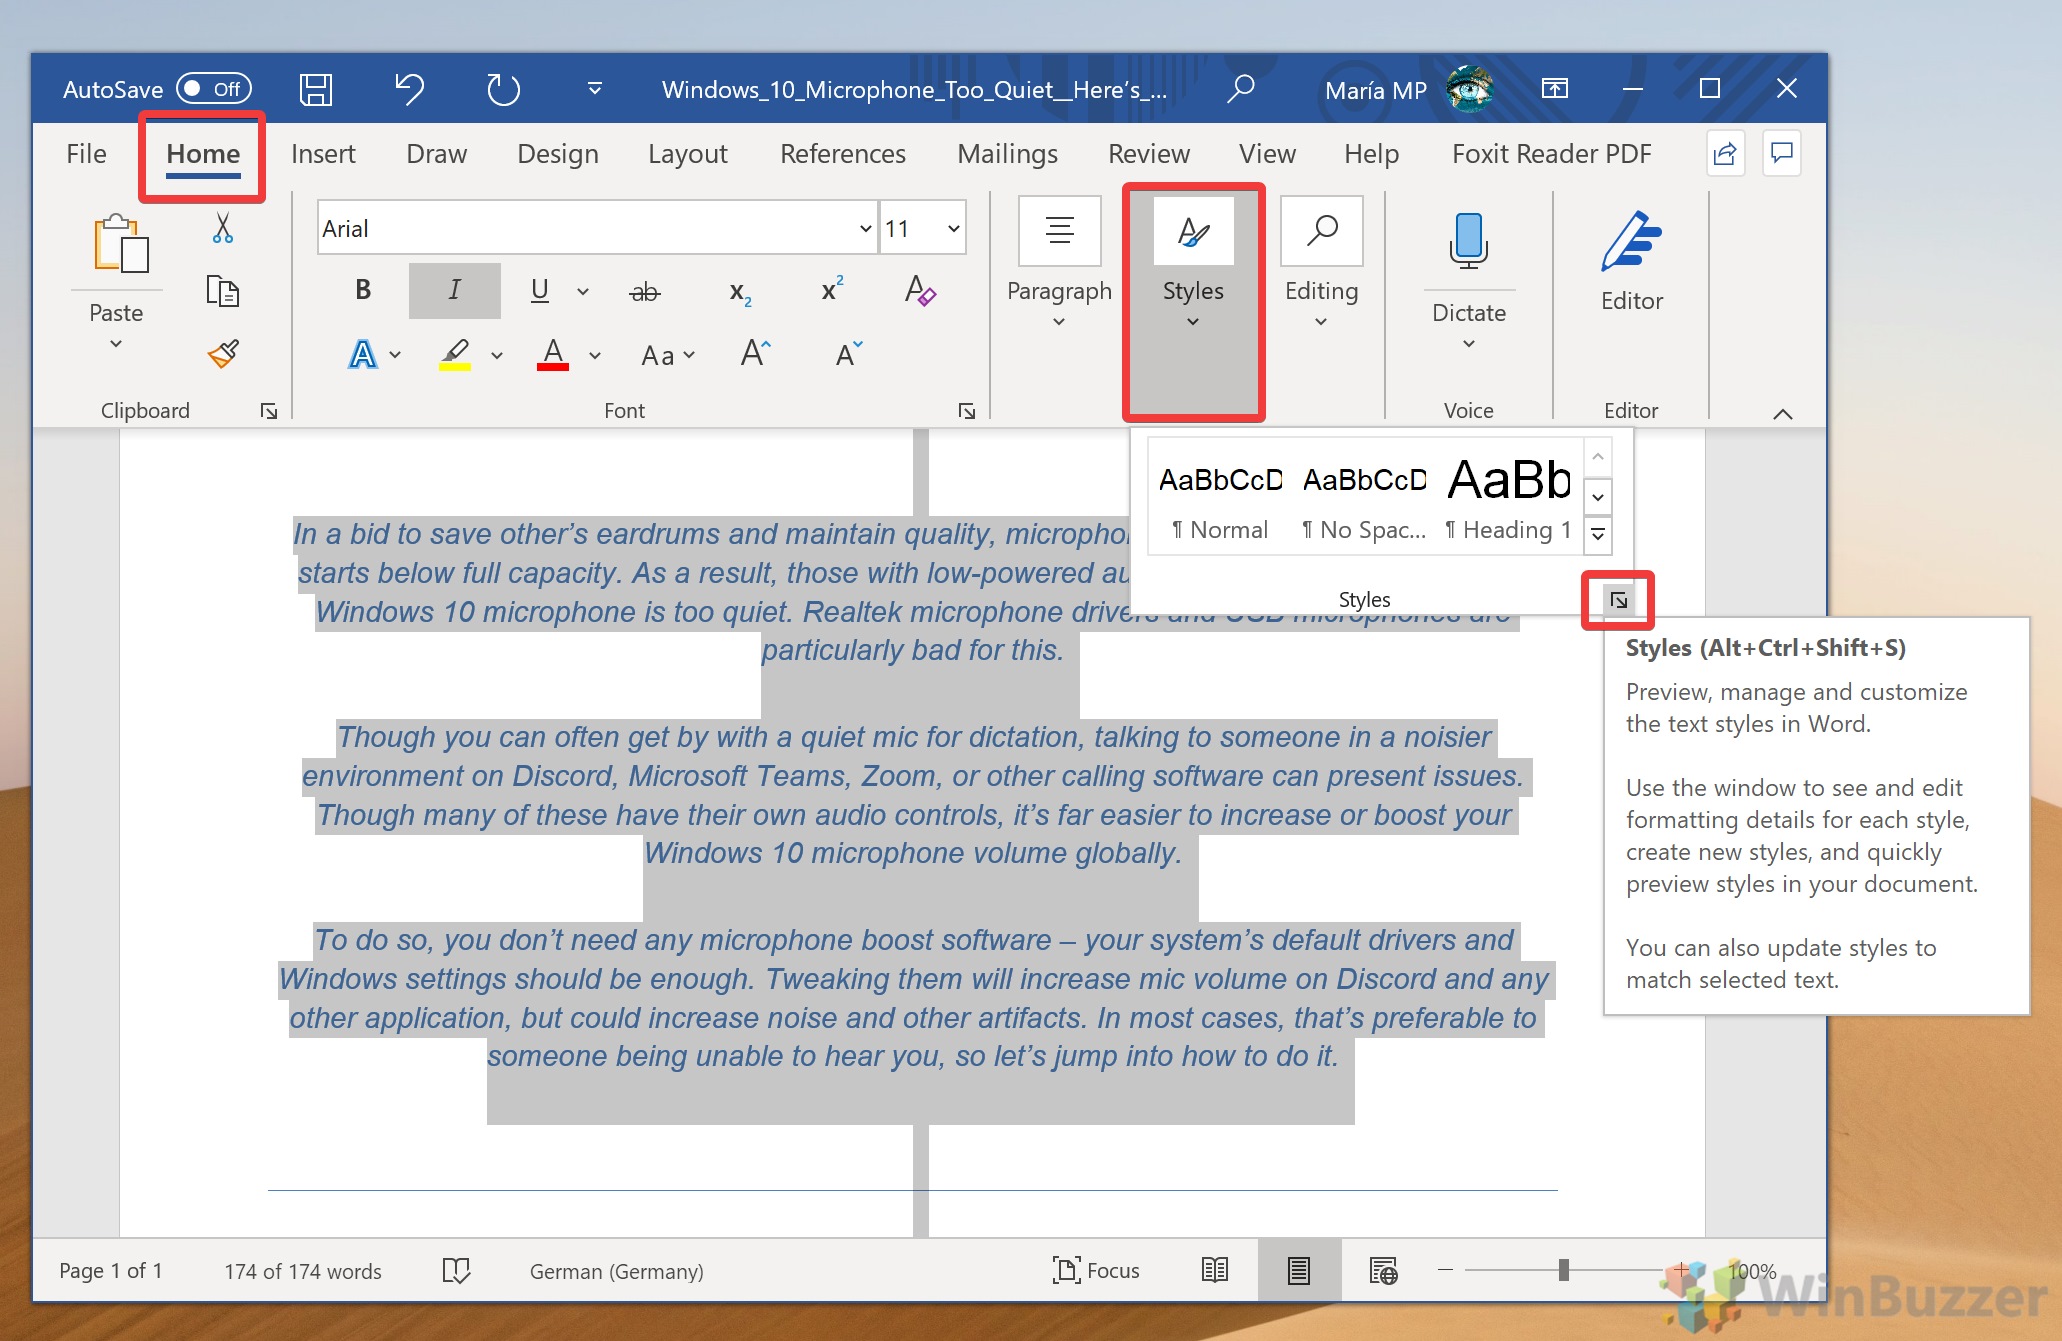Viewport: 2062px width, 1341px height.
Task: Expand the Styles gallery More arrow
Action: [1598, 535]
